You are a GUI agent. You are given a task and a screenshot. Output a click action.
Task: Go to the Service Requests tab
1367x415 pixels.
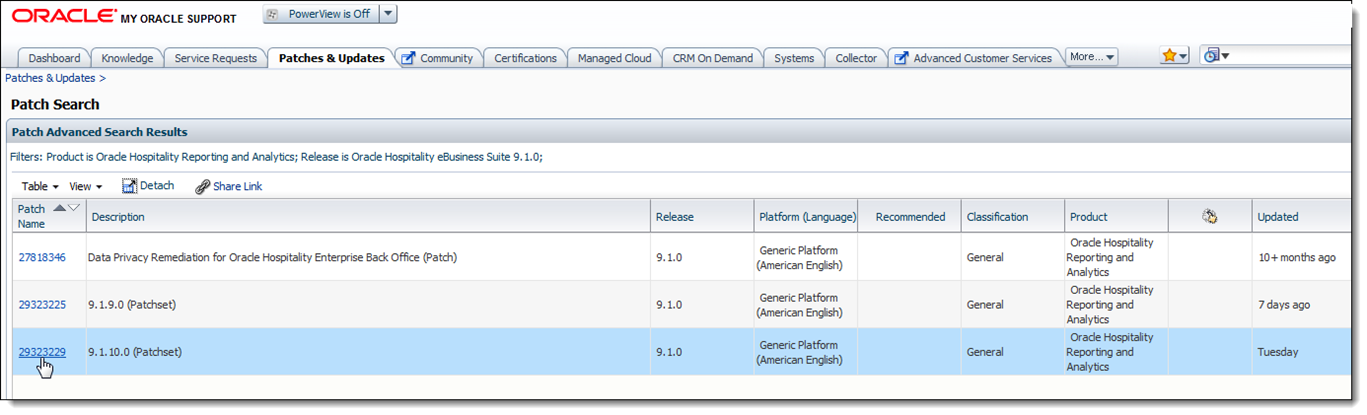215,58
